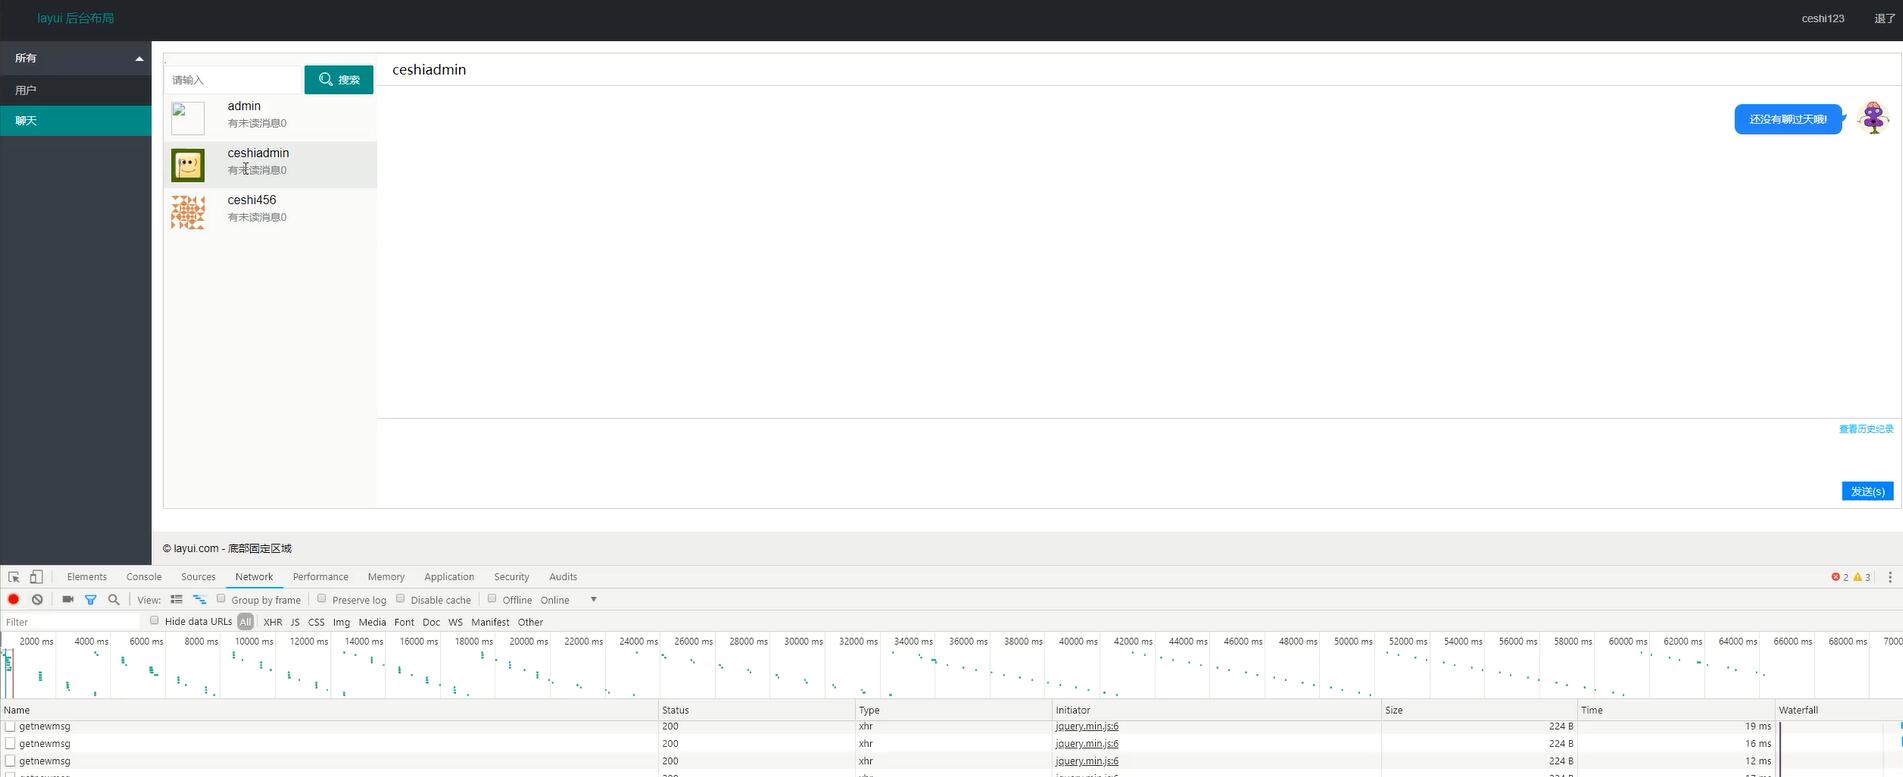Enable the Disable cache checkbox
This screenshot has width=1903, height=777.
coord(400,599)
